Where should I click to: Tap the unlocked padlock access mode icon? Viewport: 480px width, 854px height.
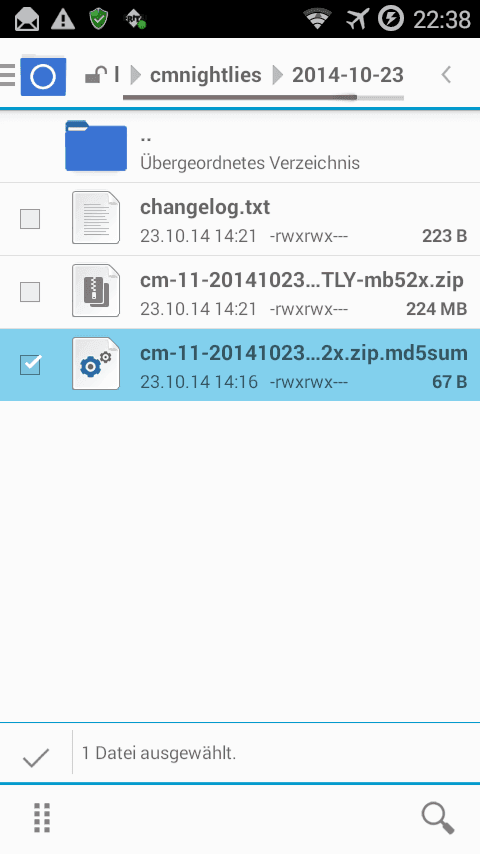click(96, 75)
